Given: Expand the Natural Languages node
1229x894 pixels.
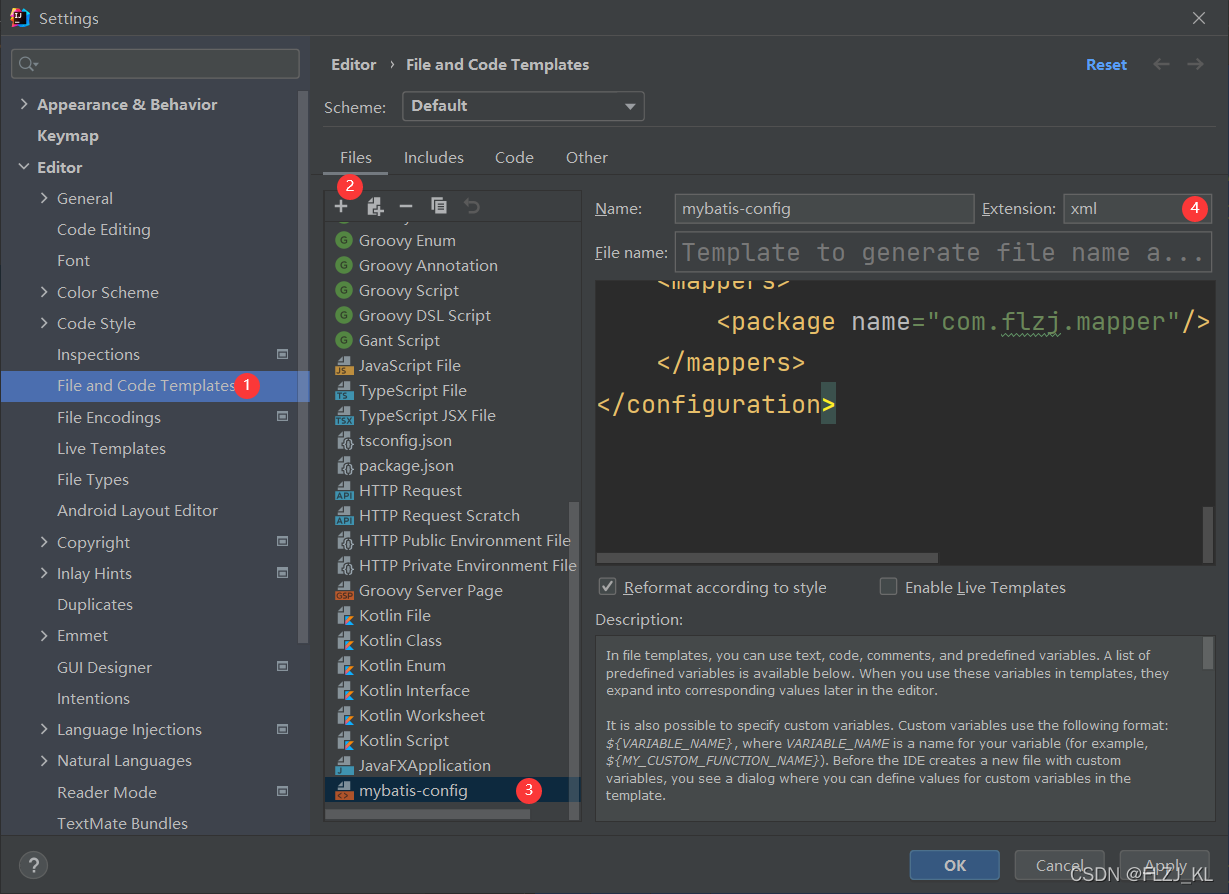Looking at the screenshot, I should [44, 760].
